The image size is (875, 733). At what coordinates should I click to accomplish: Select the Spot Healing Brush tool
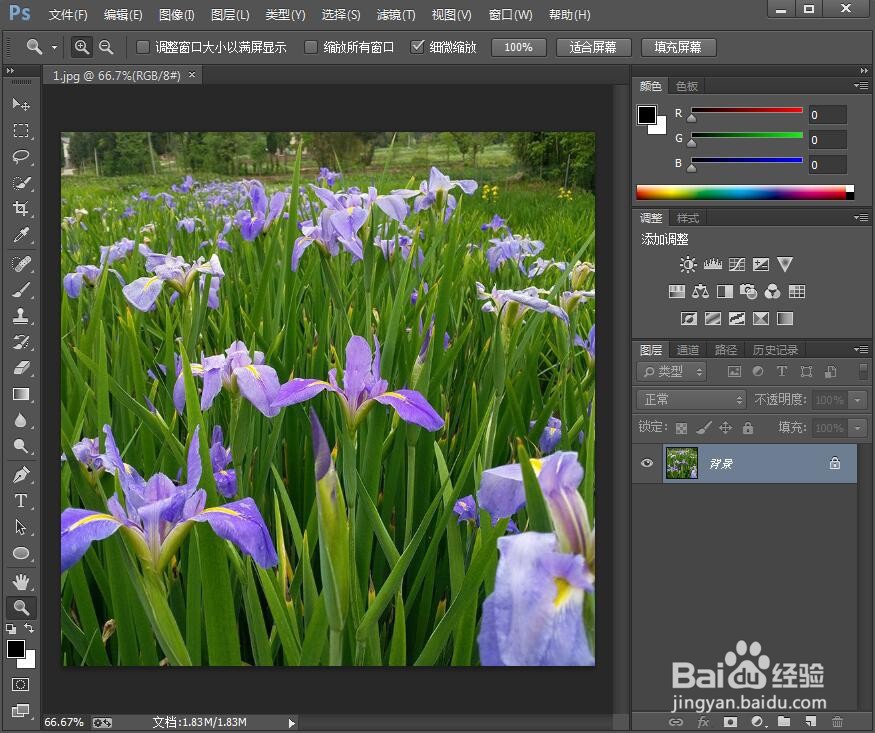[x=21, y=264]
